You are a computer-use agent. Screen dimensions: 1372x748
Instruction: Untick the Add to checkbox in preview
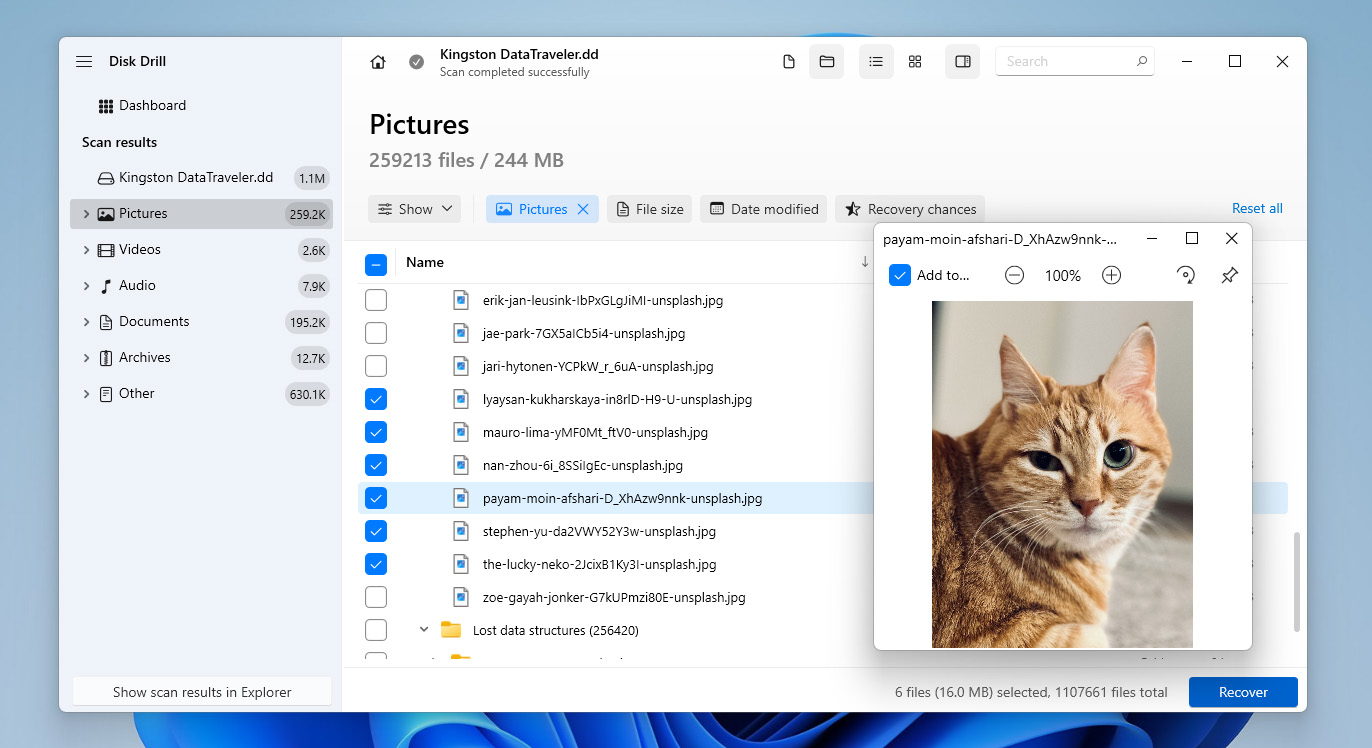[x=900, y=276]
